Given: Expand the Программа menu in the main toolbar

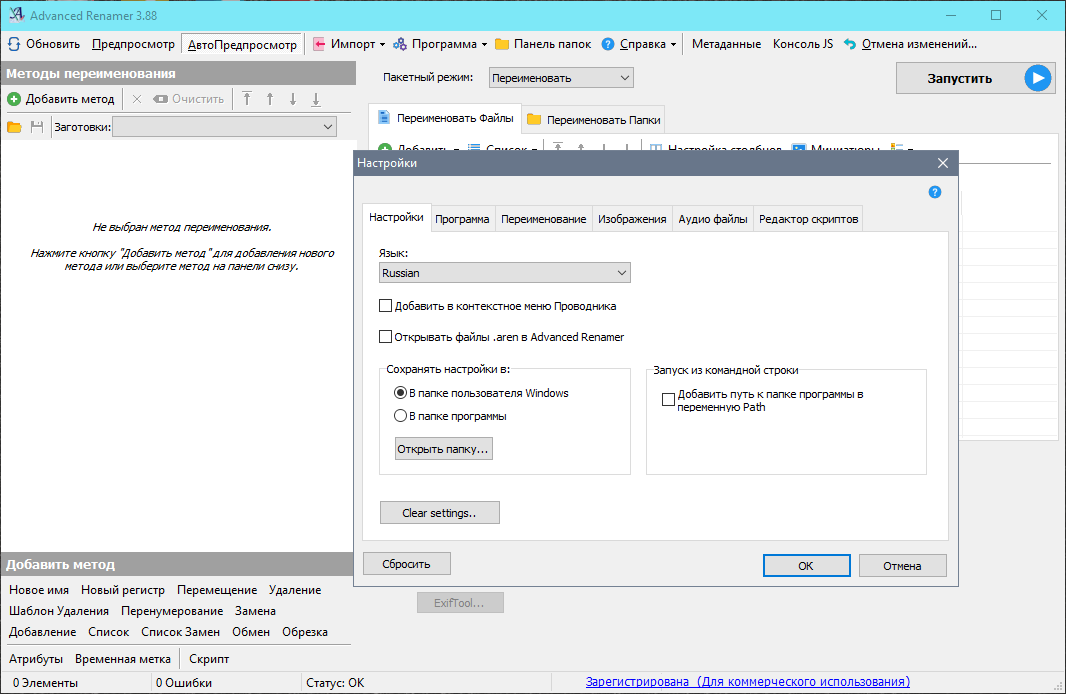Looking at the screenshot, I should point(441,44).
